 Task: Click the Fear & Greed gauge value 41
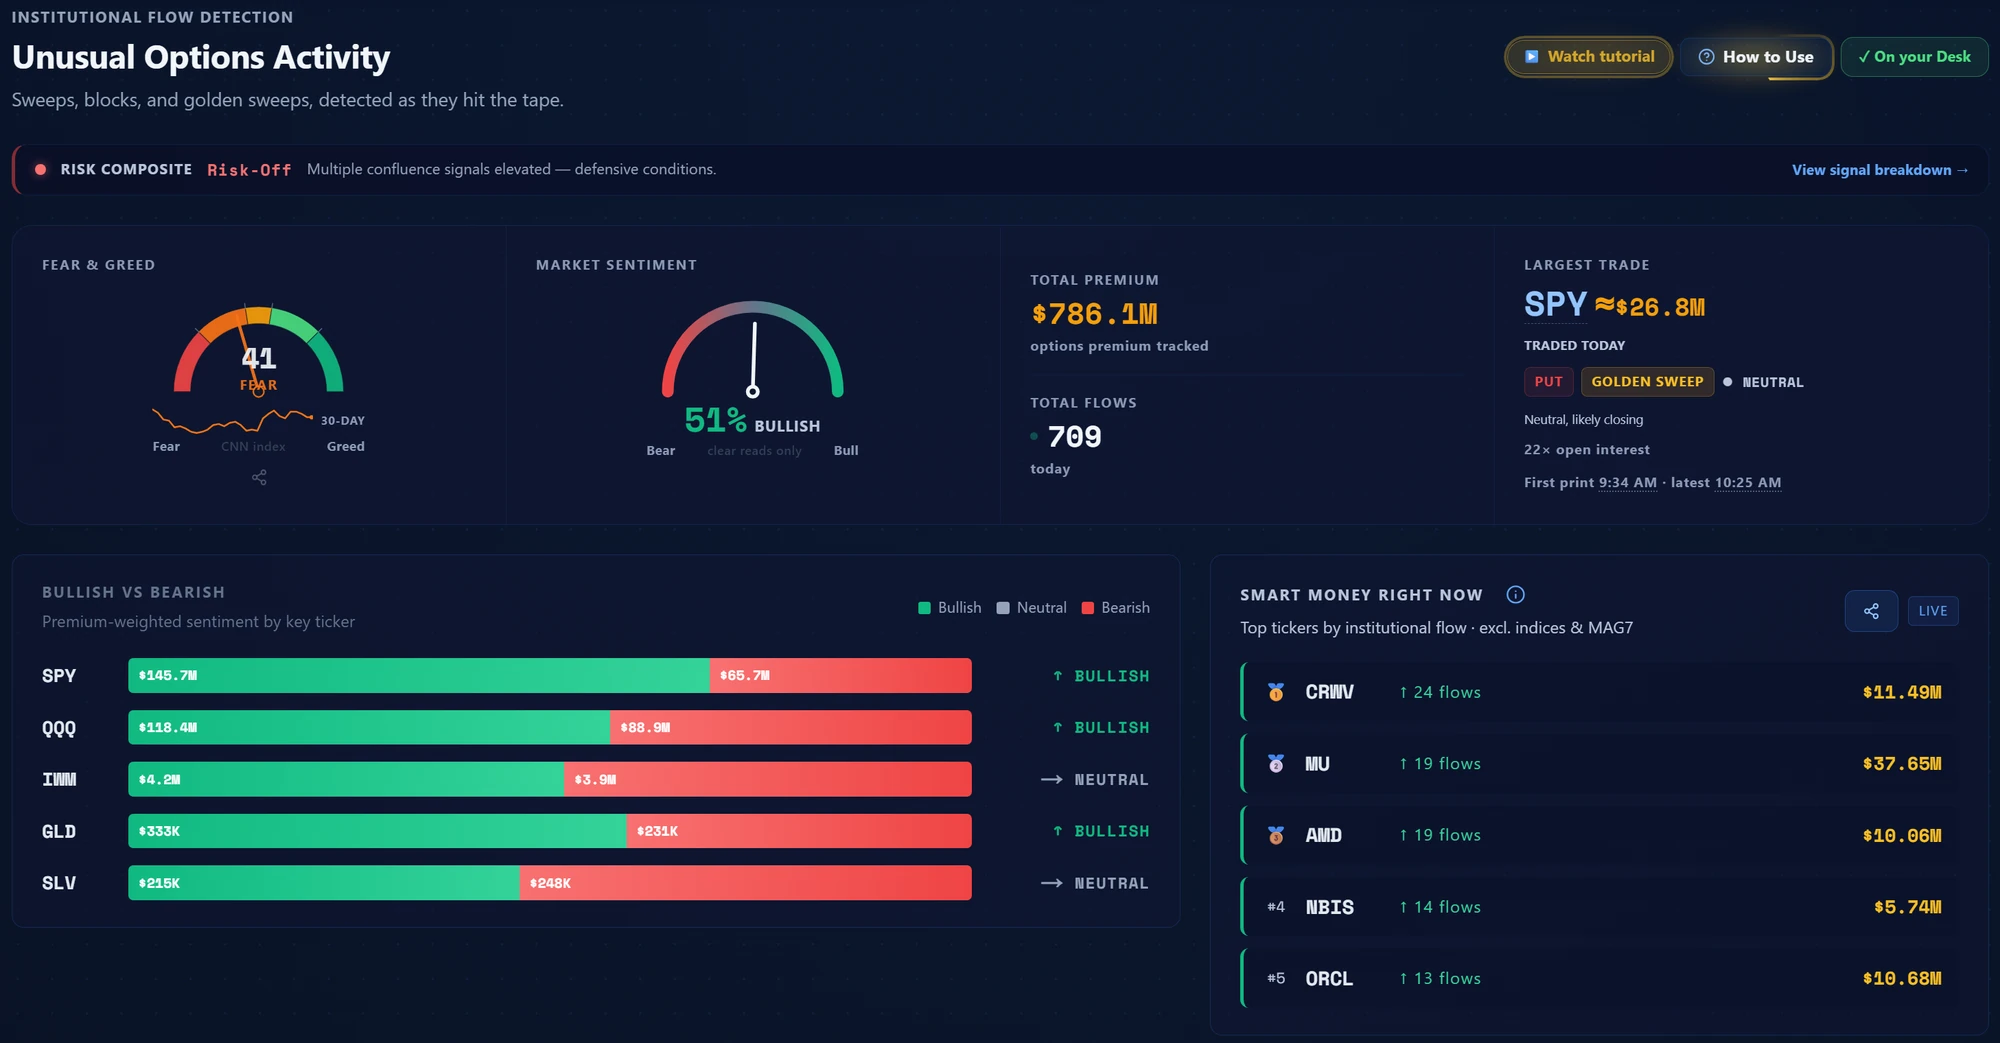[x=259, y=358]
